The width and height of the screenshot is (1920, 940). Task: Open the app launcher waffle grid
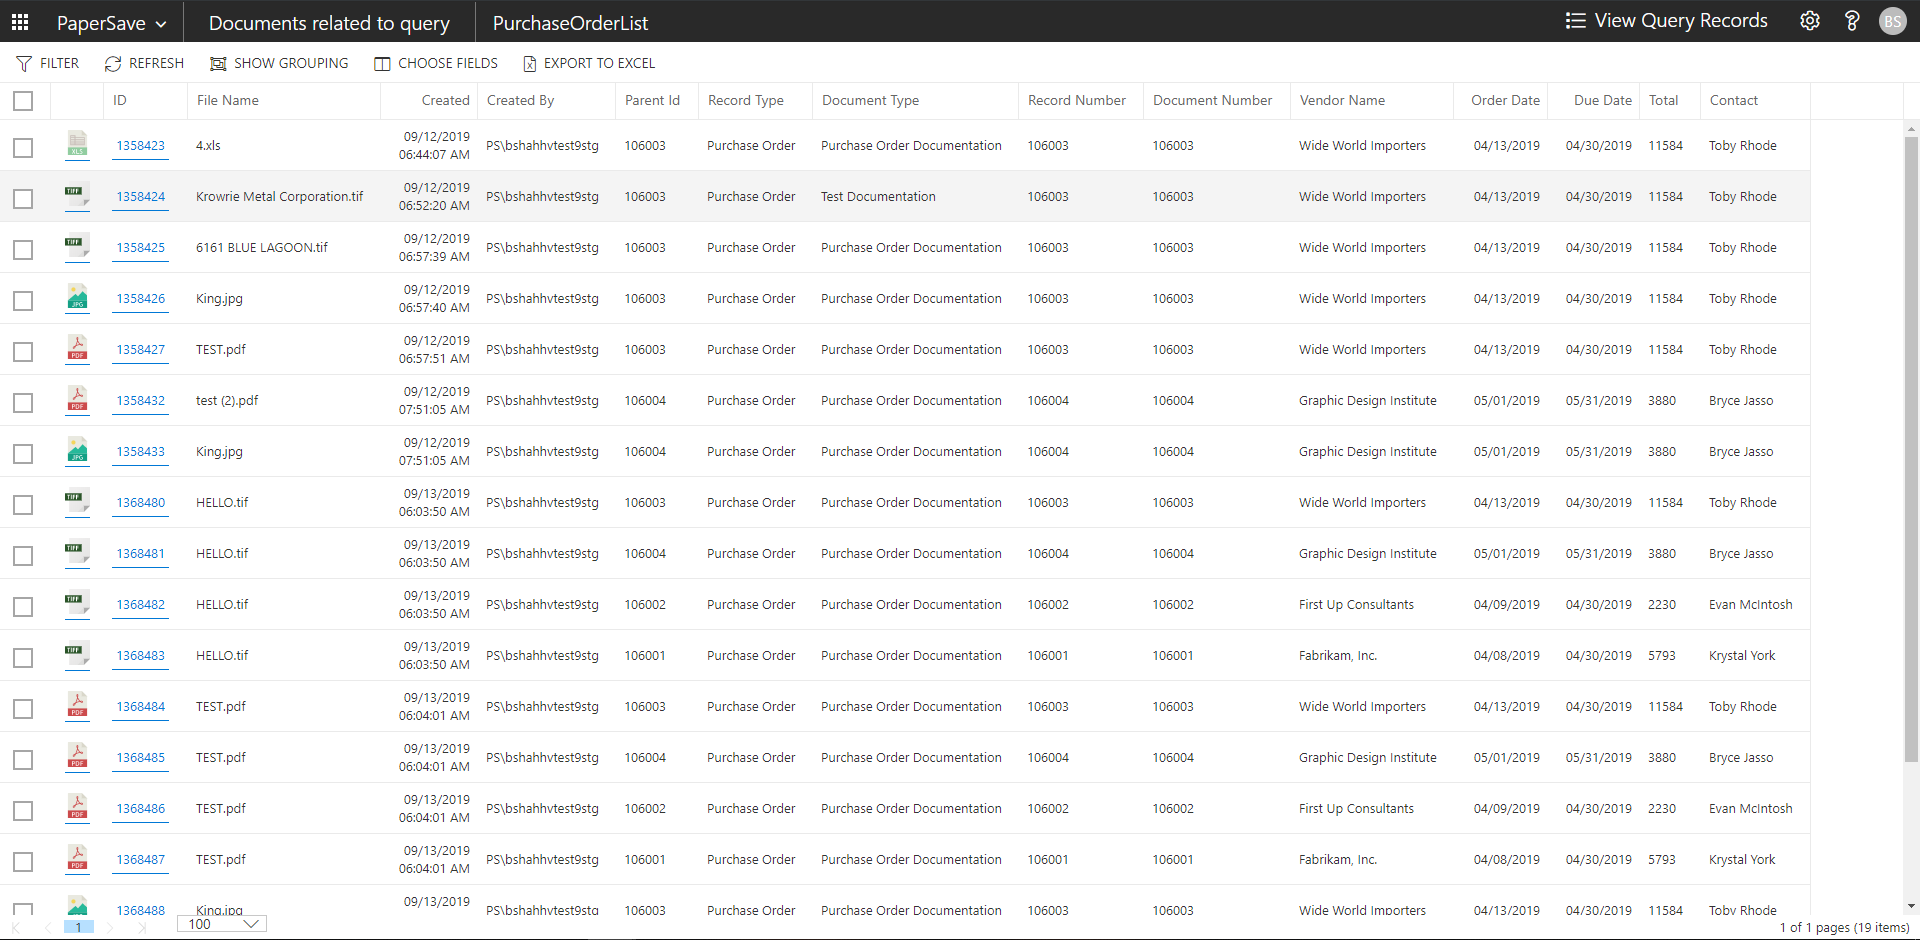20,22
